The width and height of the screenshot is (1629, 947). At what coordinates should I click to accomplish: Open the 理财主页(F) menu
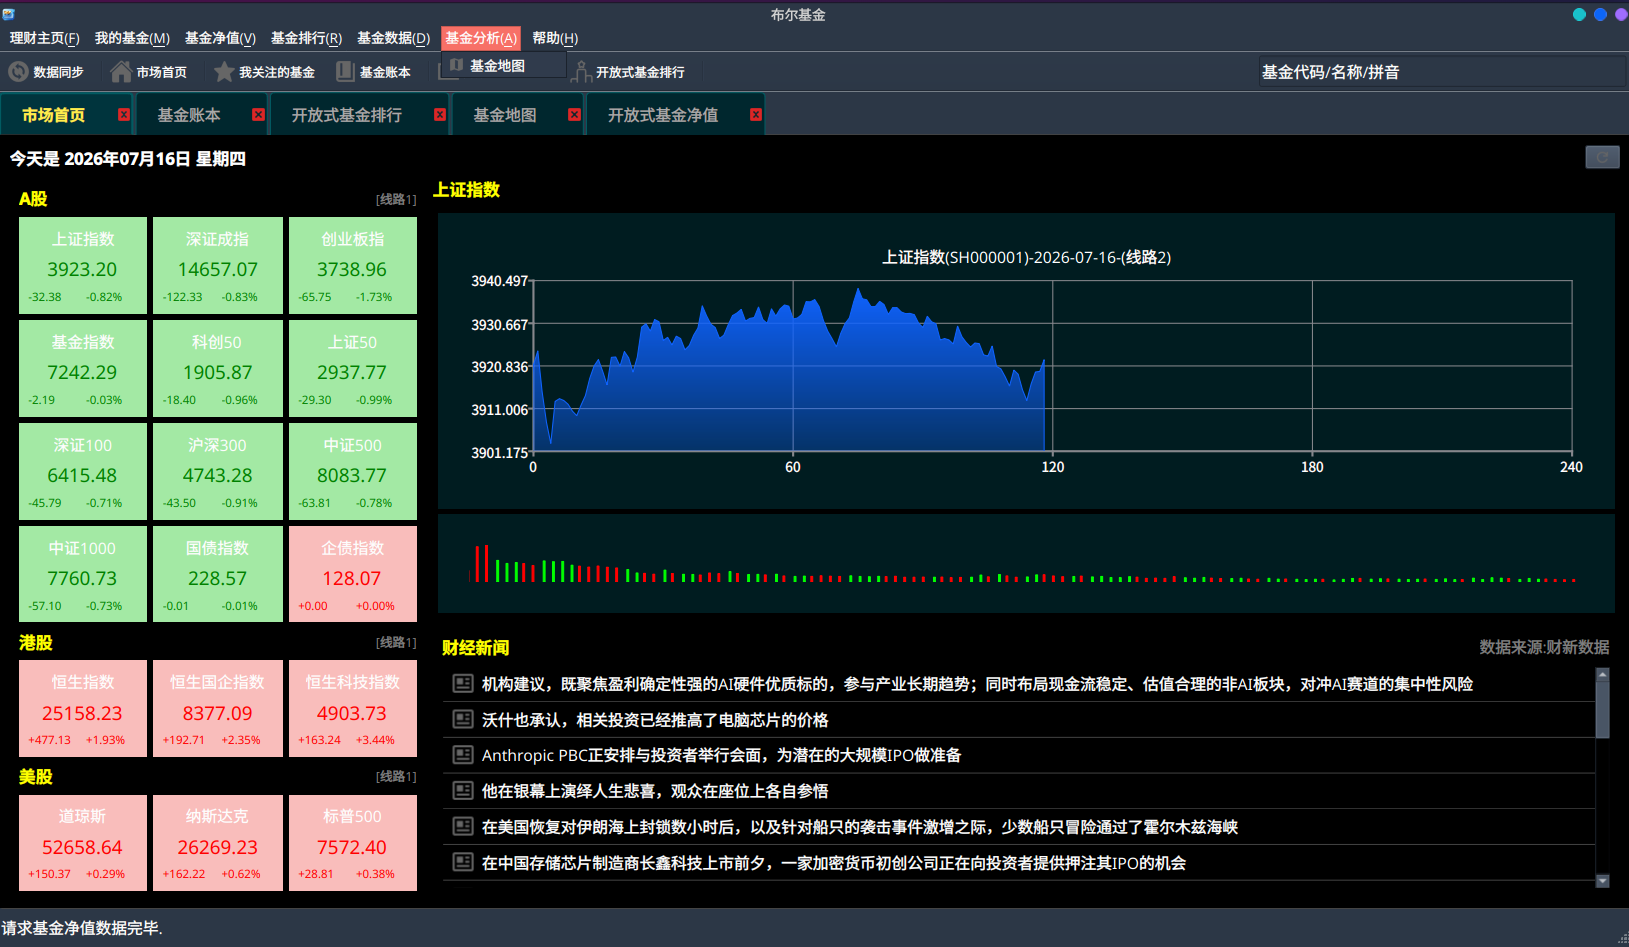click(x=44, y=38)
